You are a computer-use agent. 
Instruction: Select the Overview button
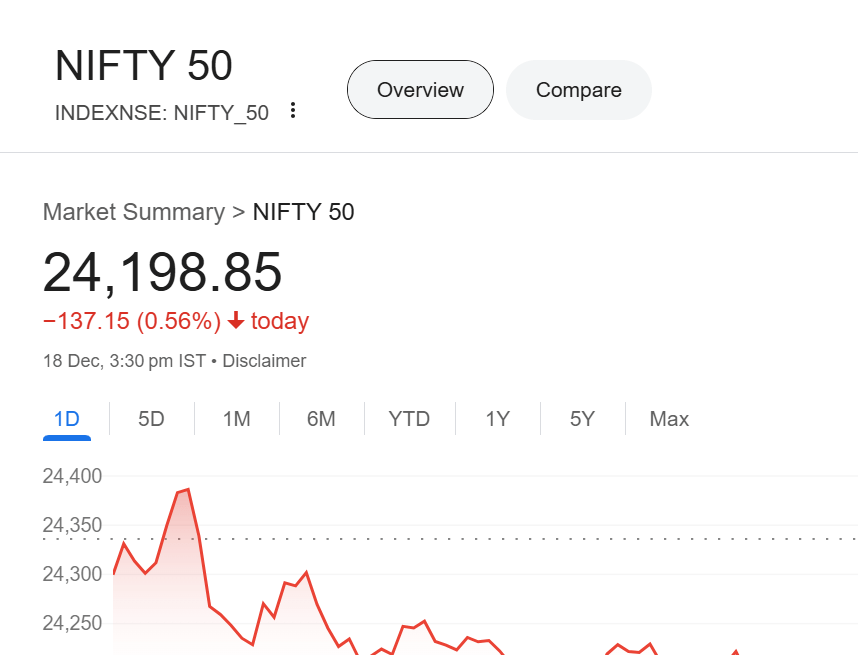pyautogui.click(x=420, y=90)
